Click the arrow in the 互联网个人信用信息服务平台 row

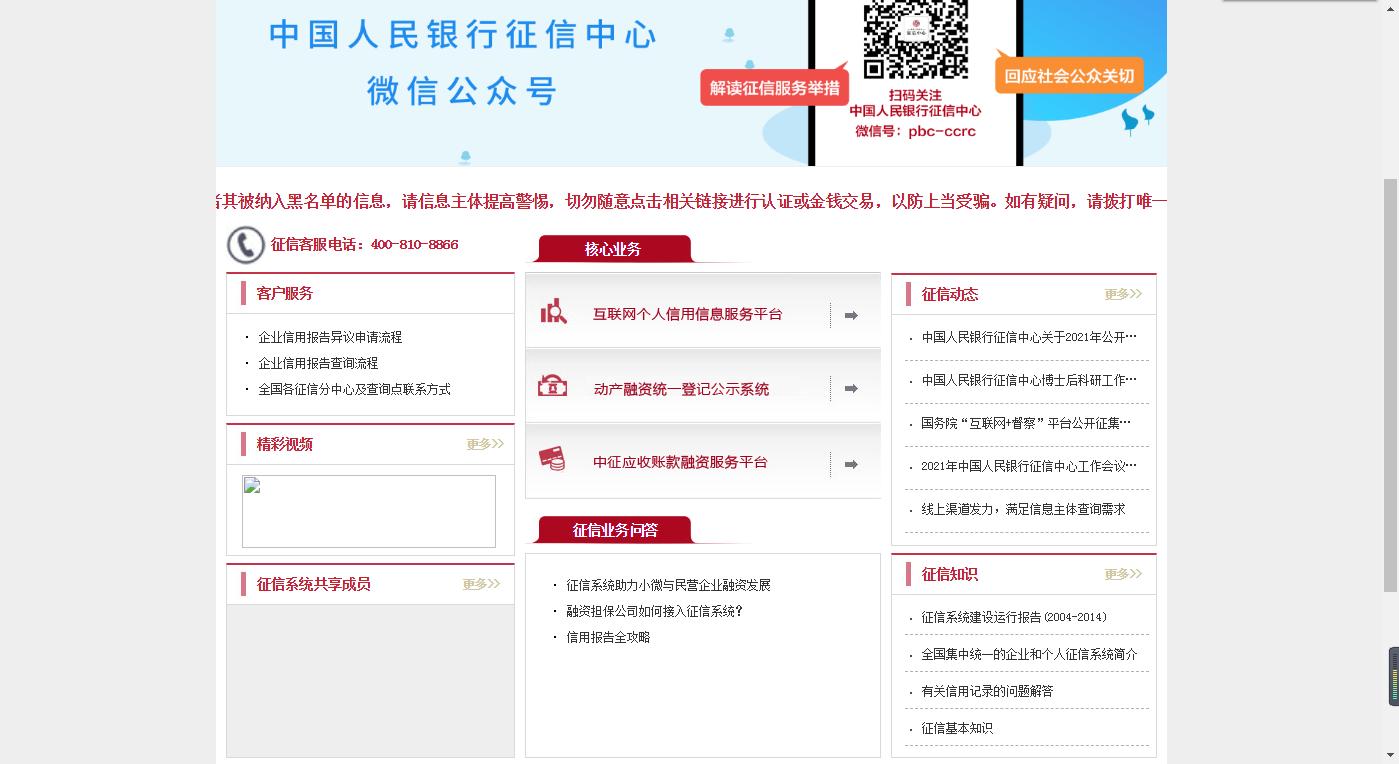[851, 316]
